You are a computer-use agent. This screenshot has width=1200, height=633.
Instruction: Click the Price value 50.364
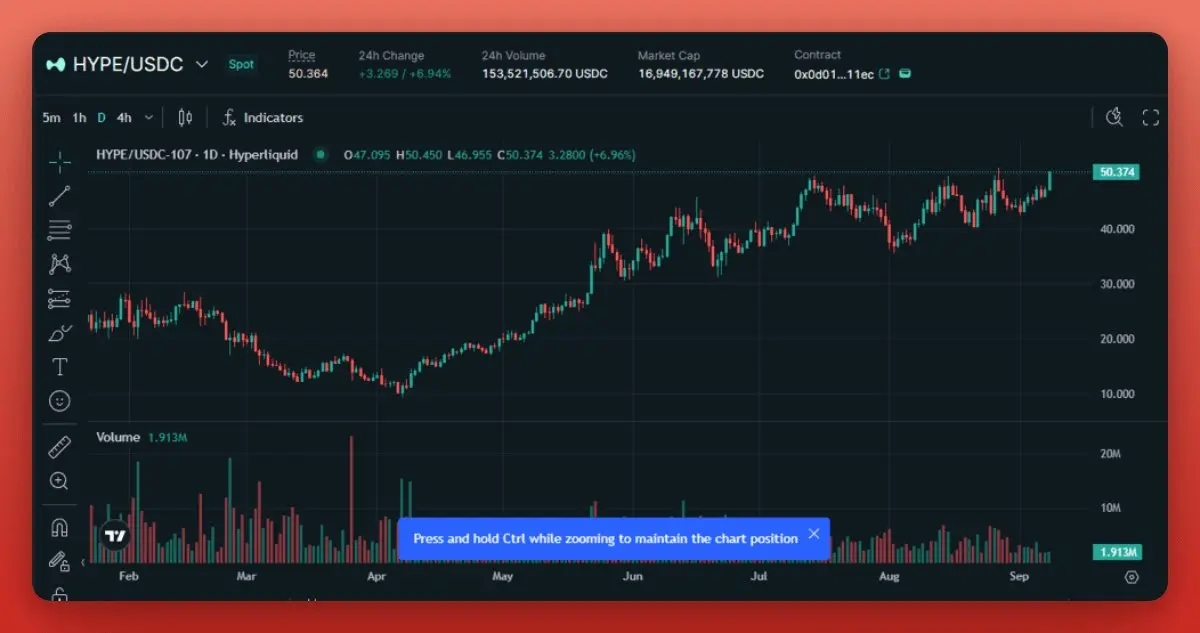[308, 74]
